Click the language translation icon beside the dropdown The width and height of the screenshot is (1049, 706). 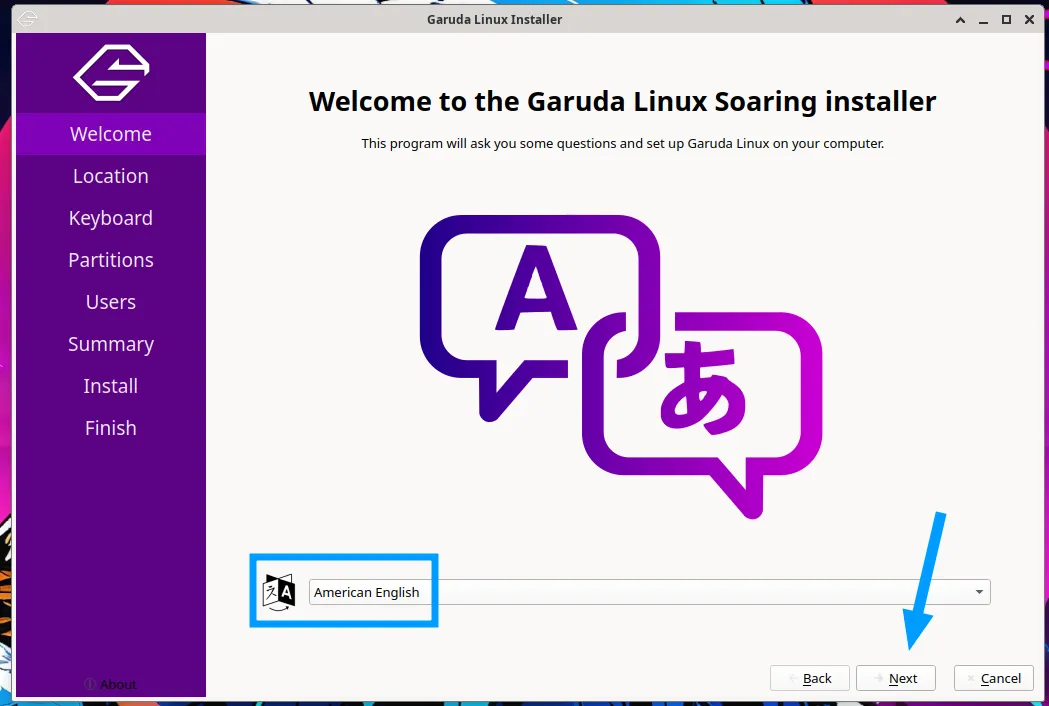coord(278,592)
